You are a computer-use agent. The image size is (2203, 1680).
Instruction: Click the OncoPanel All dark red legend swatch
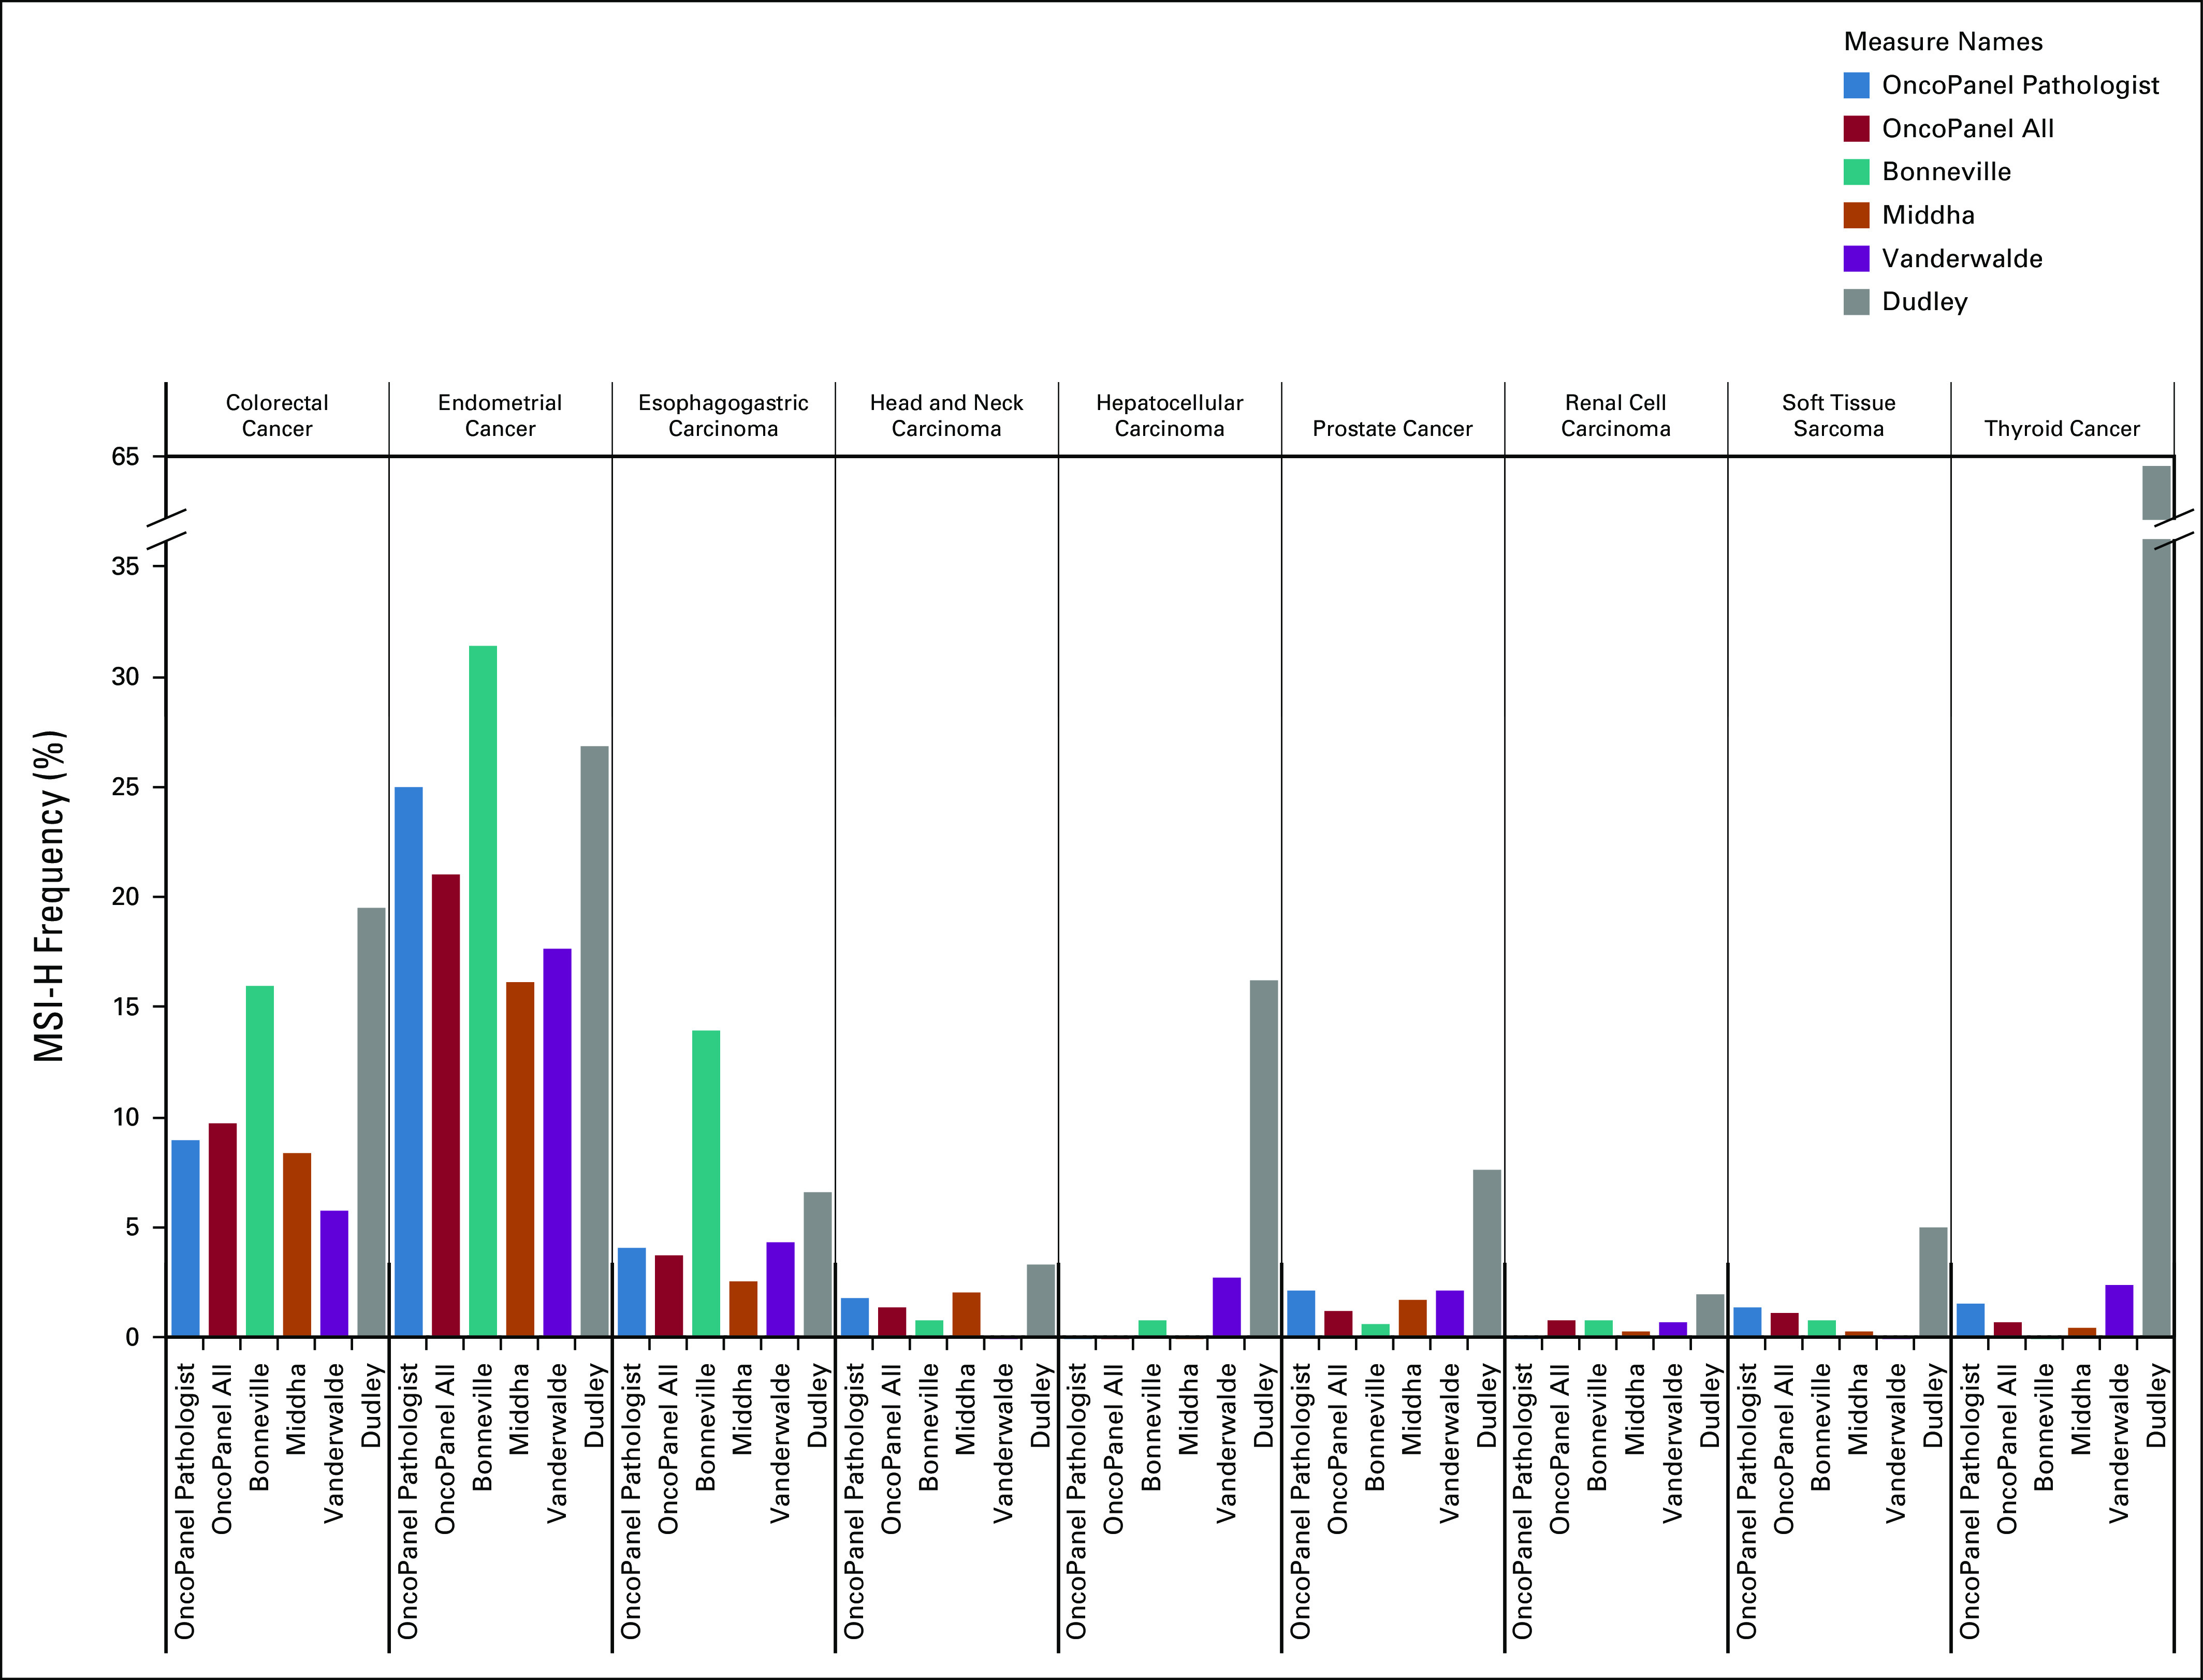(1856, 128)
